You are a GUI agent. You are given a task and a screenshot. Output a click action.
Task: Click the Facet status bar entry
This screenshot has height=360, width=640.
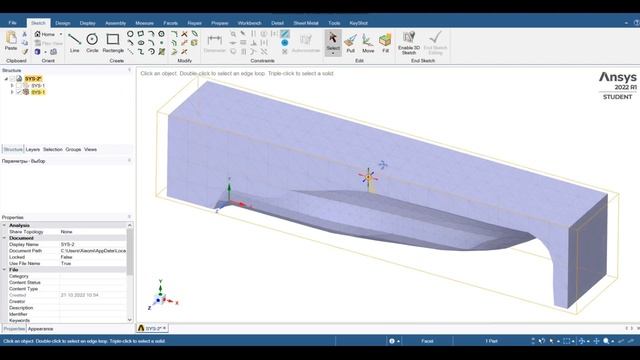427,341
